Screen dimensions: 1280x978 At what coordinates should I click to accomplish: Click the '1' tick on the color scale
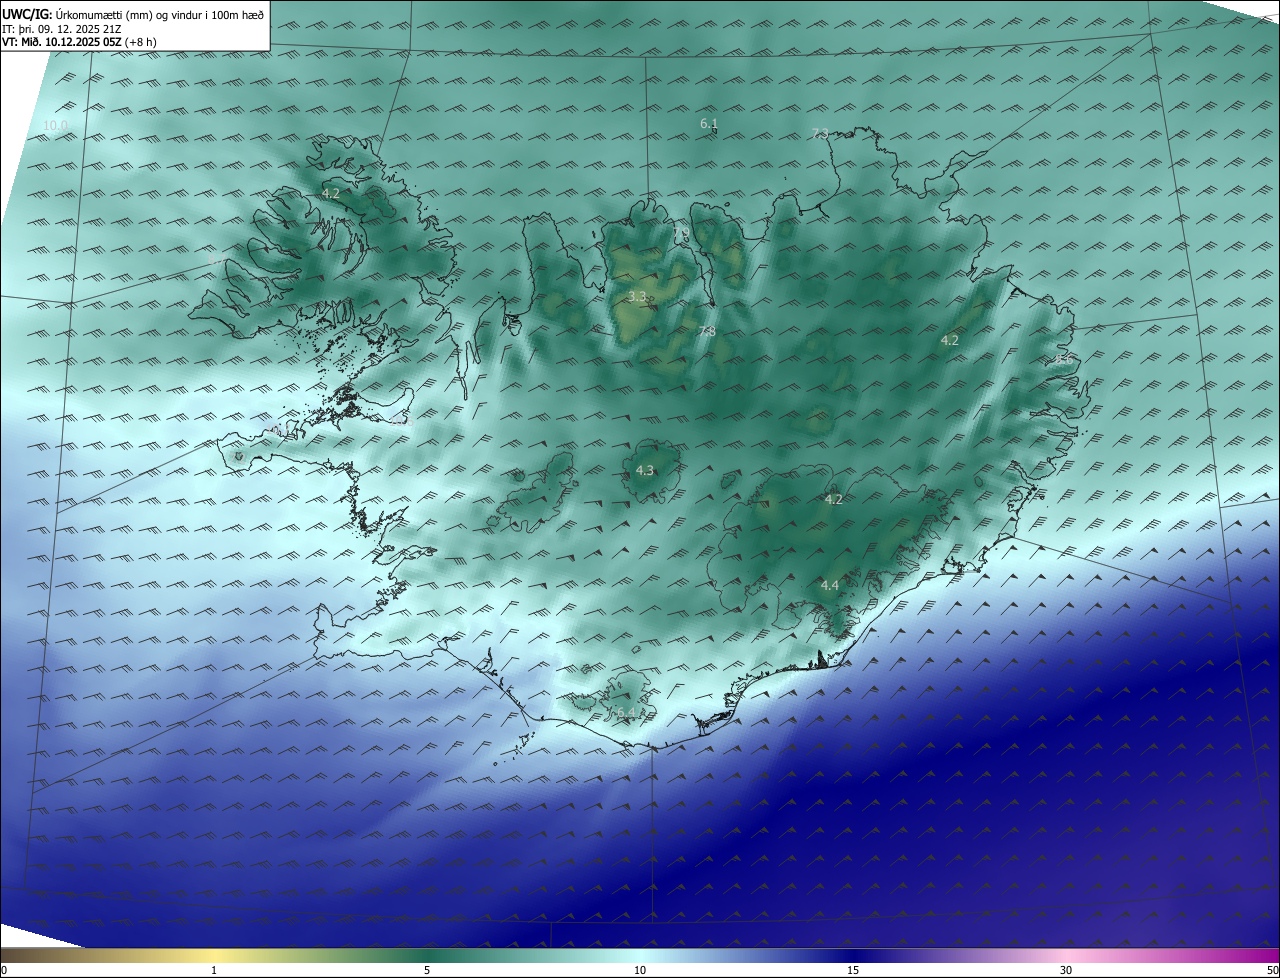tap(214, 970)
